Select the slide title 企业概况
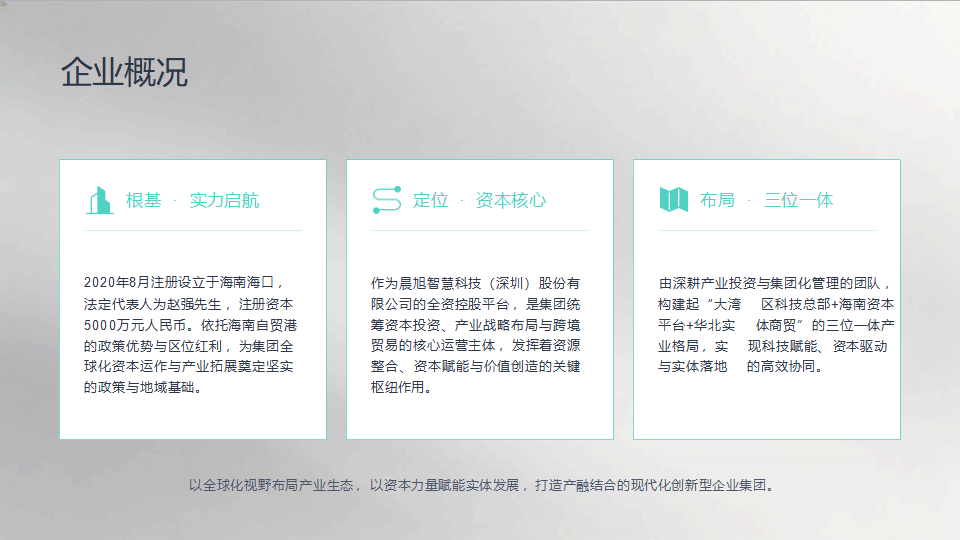This screenshot has width=960, height=540. coord(124,72)
